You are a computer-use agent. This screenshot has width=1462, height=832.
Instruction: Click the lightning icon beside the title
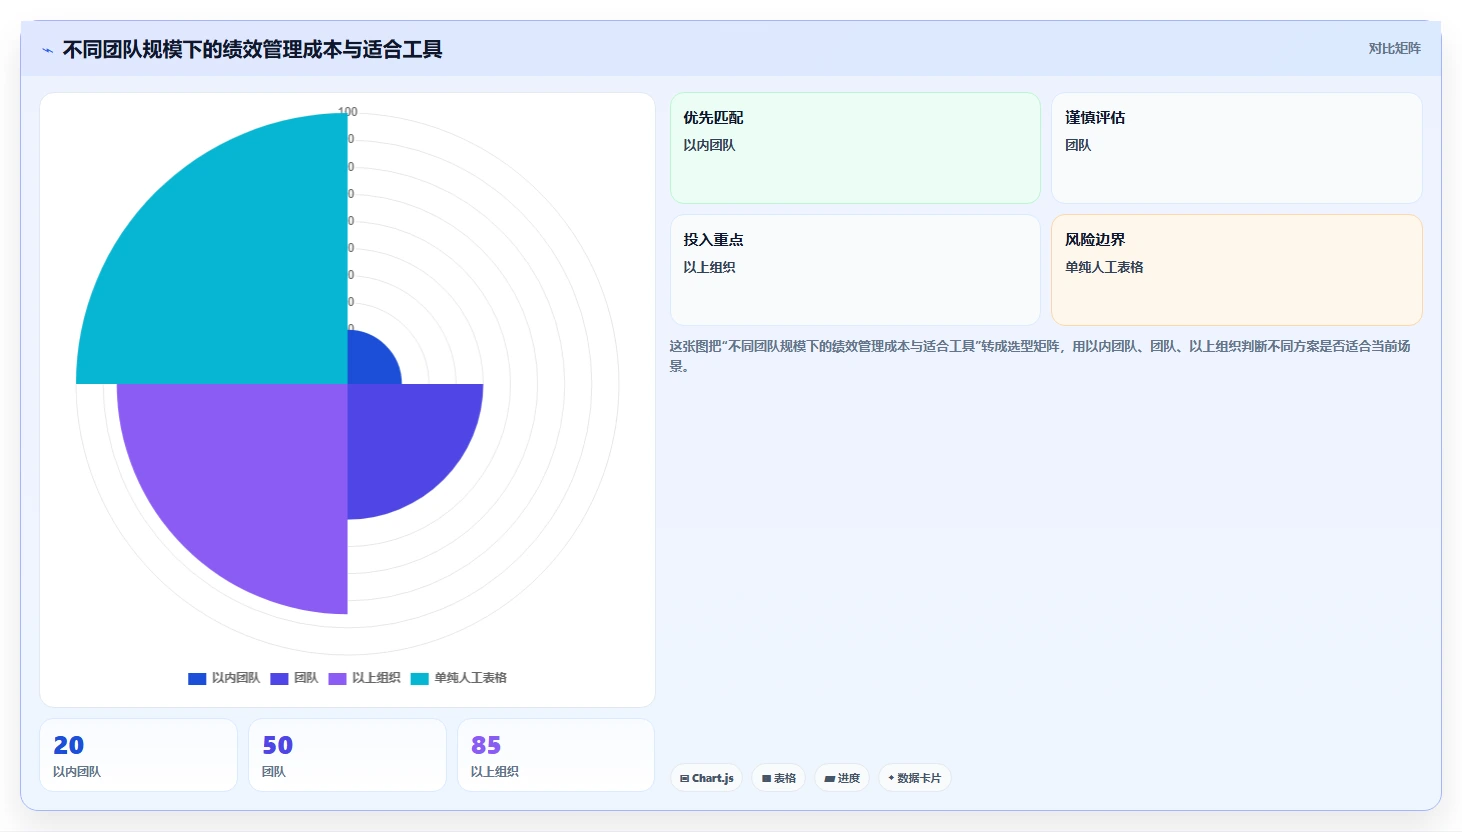click(x=48, y=50)
